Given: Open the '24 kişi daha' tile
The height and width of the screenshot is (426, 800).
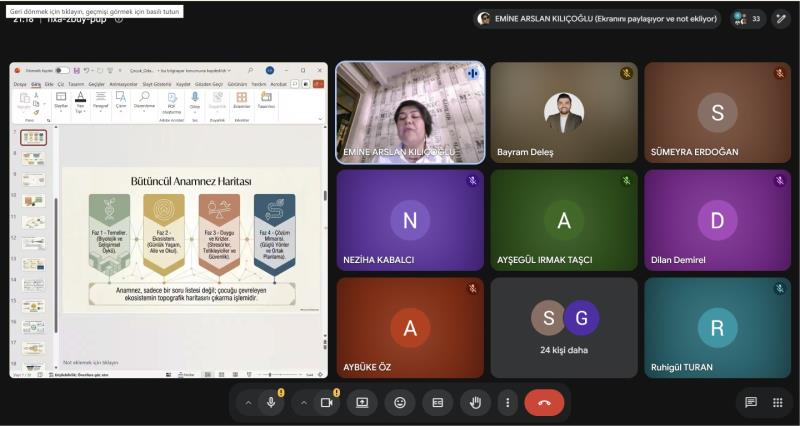Looking at the screenshot, I should pyautogui.click(x=564, y=328).
